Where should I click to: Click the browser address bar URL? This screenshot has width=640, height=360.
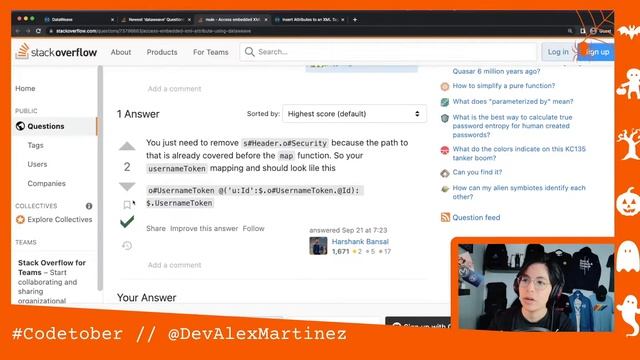[153, 31]
